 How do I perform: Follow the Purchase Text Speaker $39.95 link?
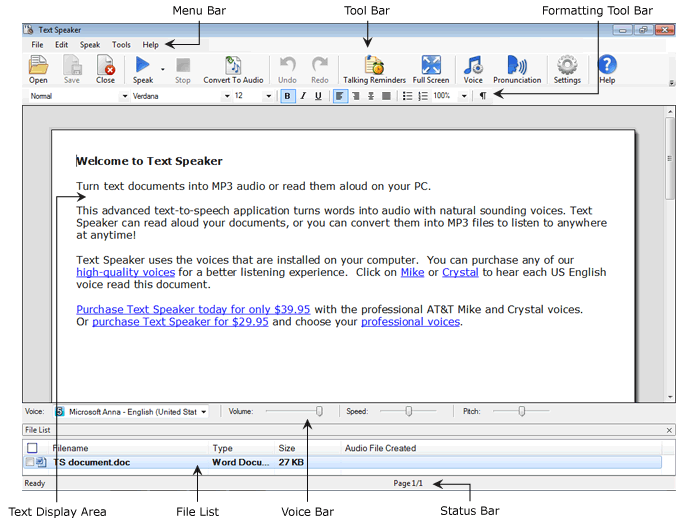[x=193, y=309]
